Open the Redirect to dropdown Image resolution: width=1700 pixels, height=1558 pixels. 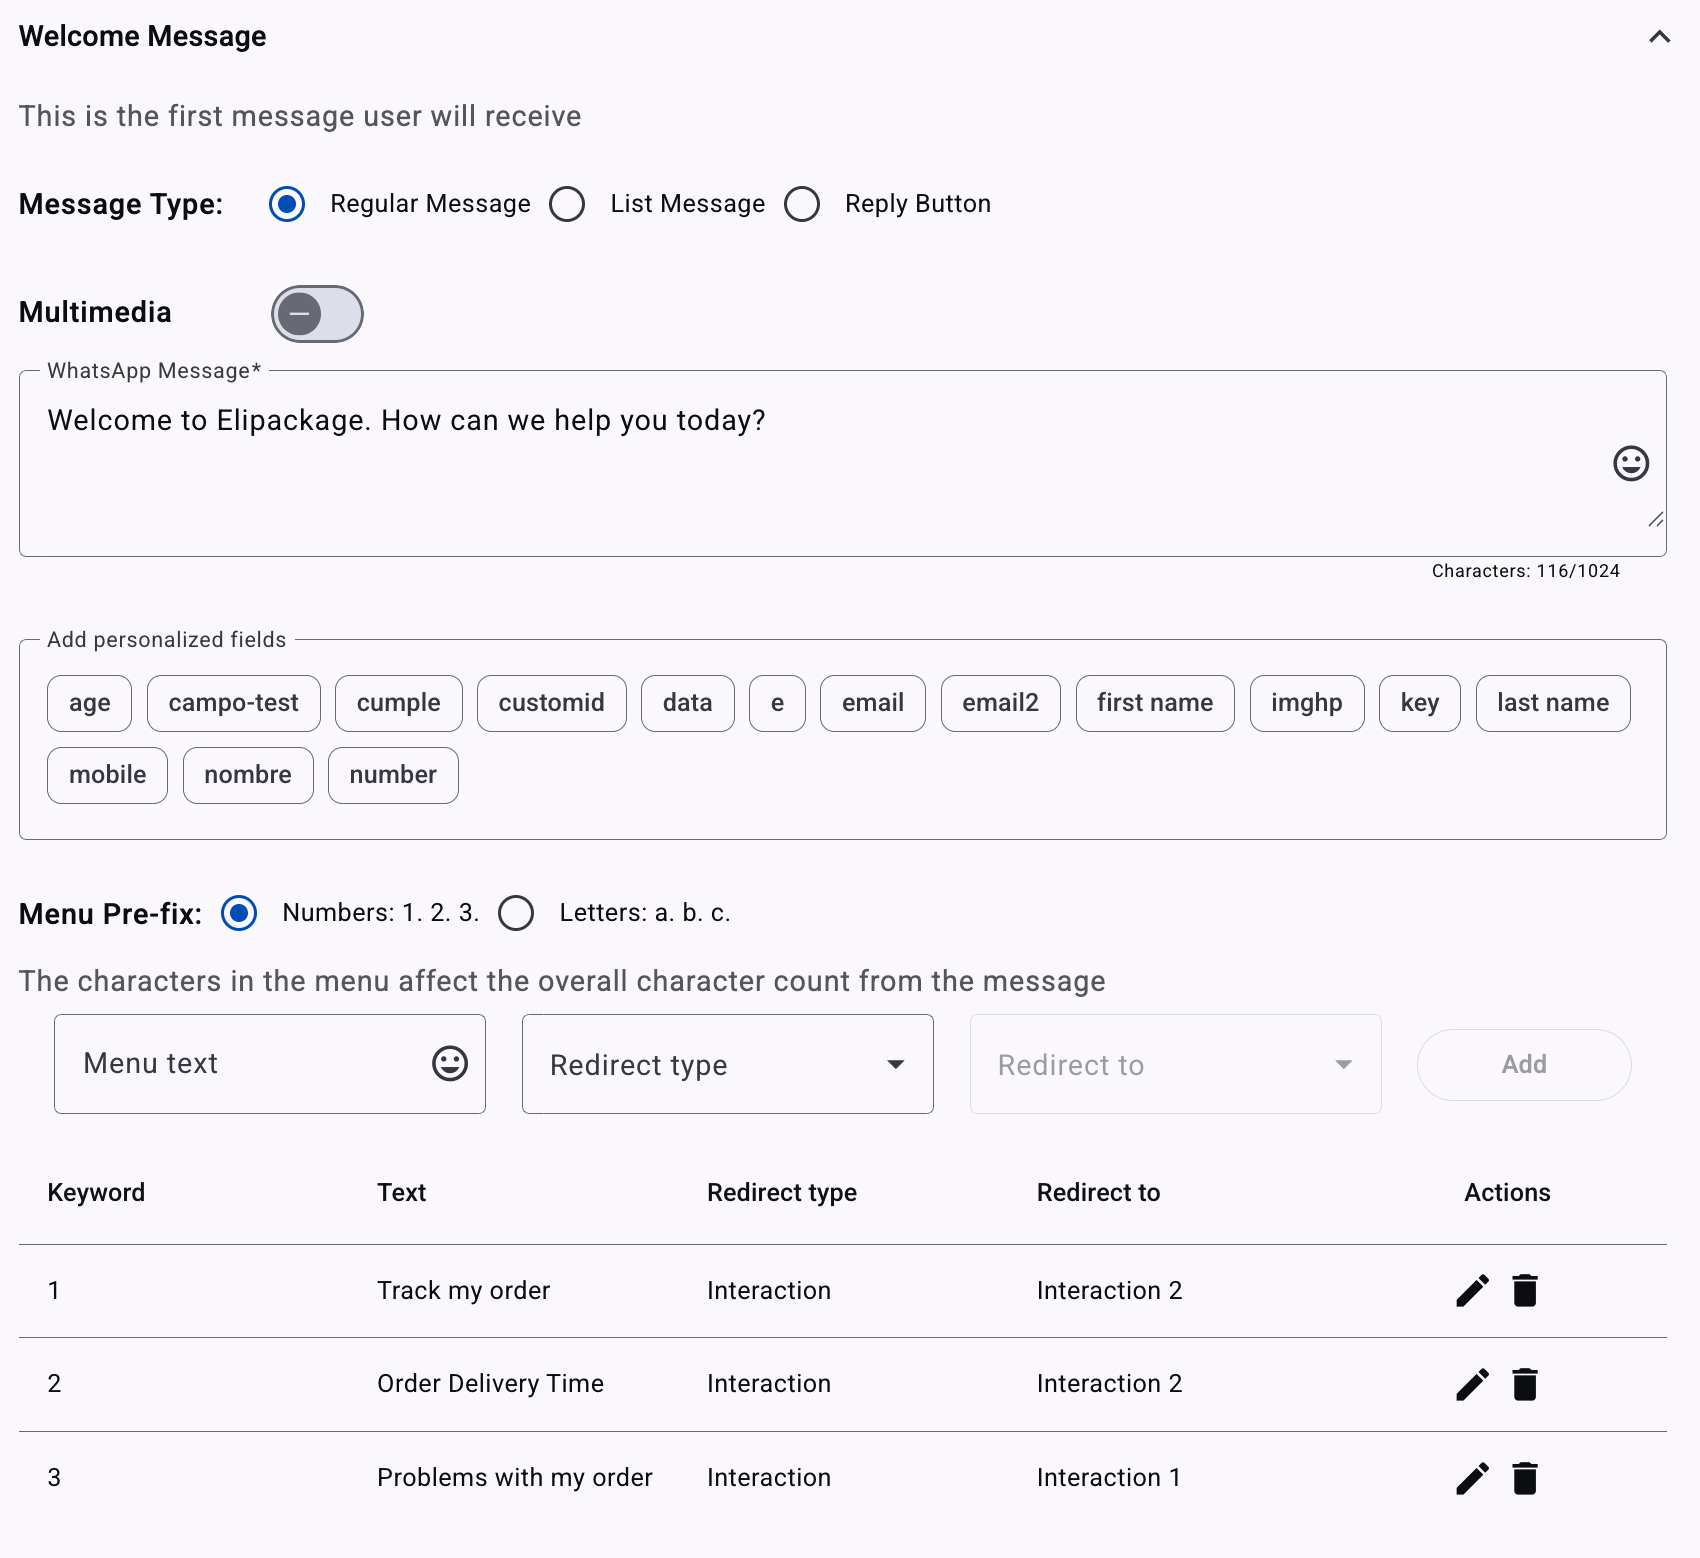click(1176, 1064)
